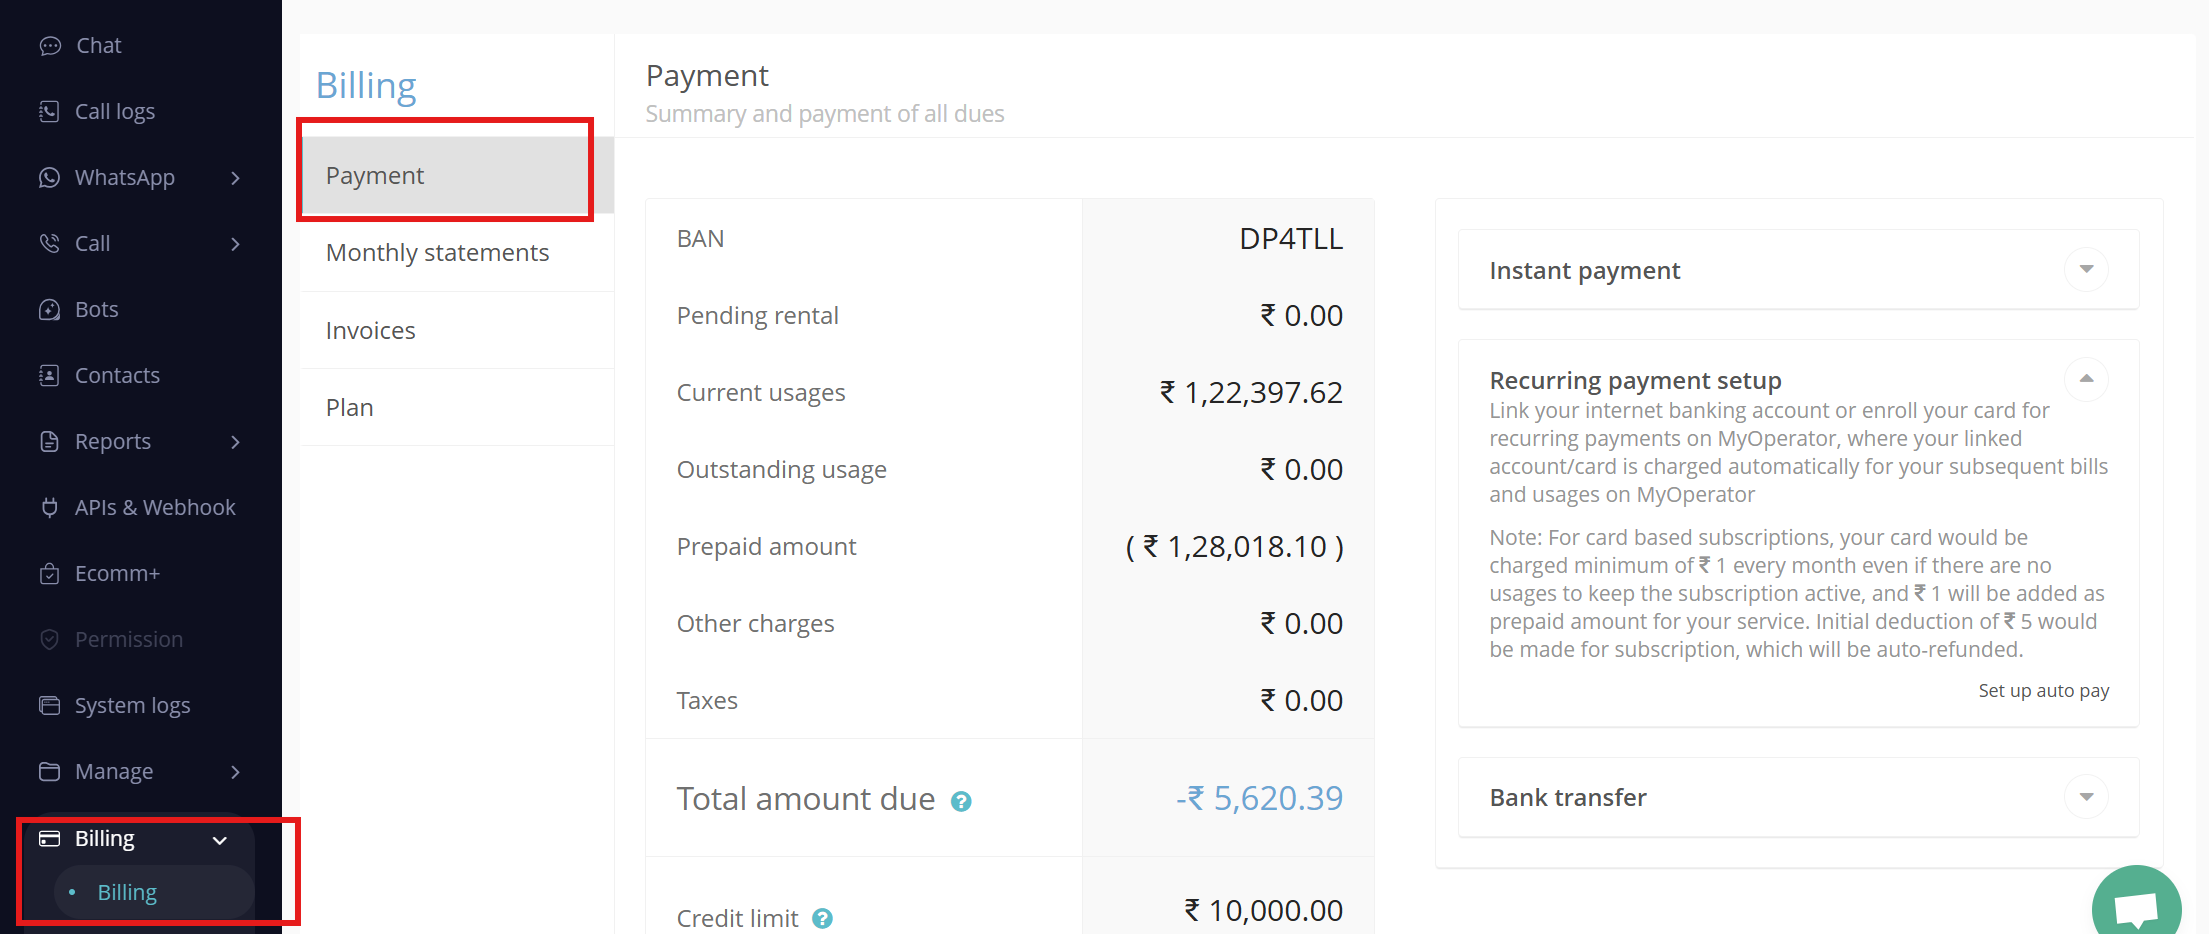Open the Monthly statements tab
This screenshot has width=2209, height=934.
pyautogui.click(x=437, y=253)
